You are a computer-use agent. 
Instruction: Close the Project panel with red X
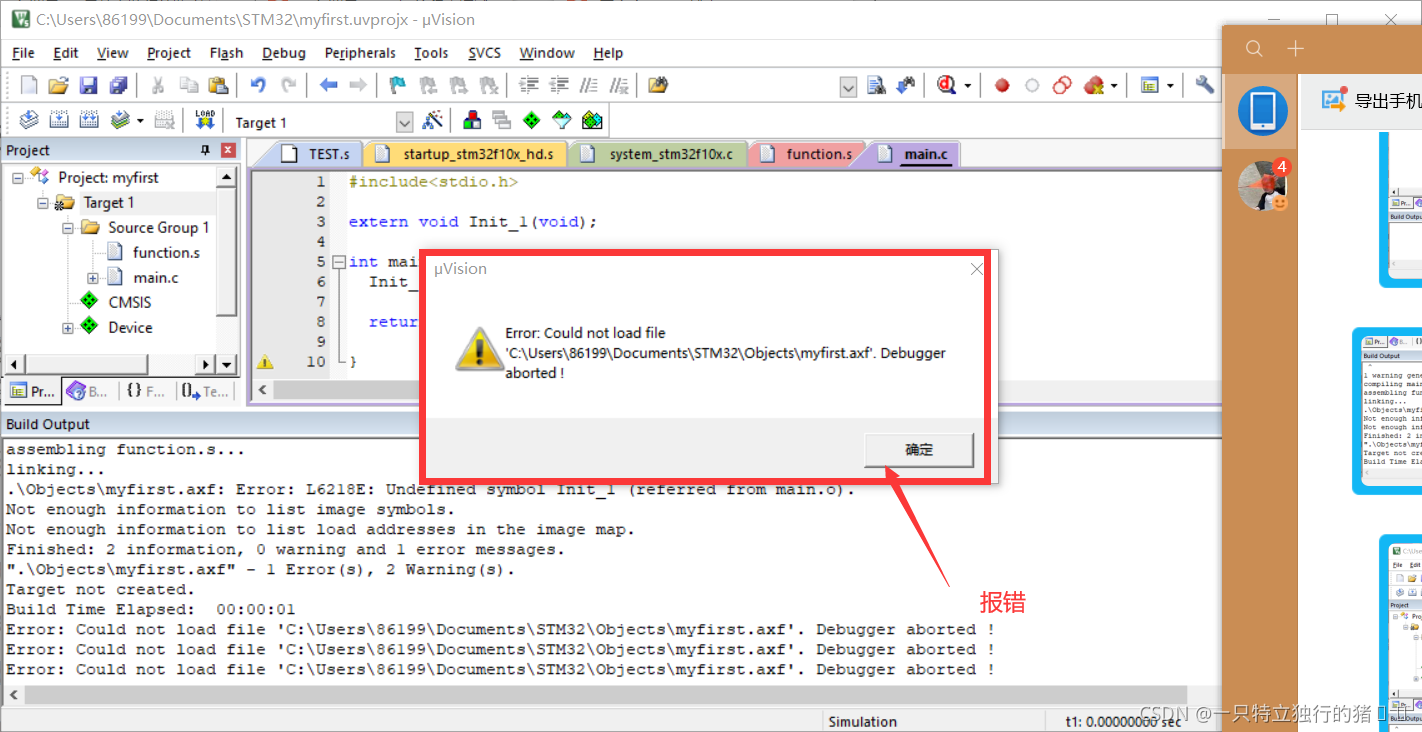(228, 150)
